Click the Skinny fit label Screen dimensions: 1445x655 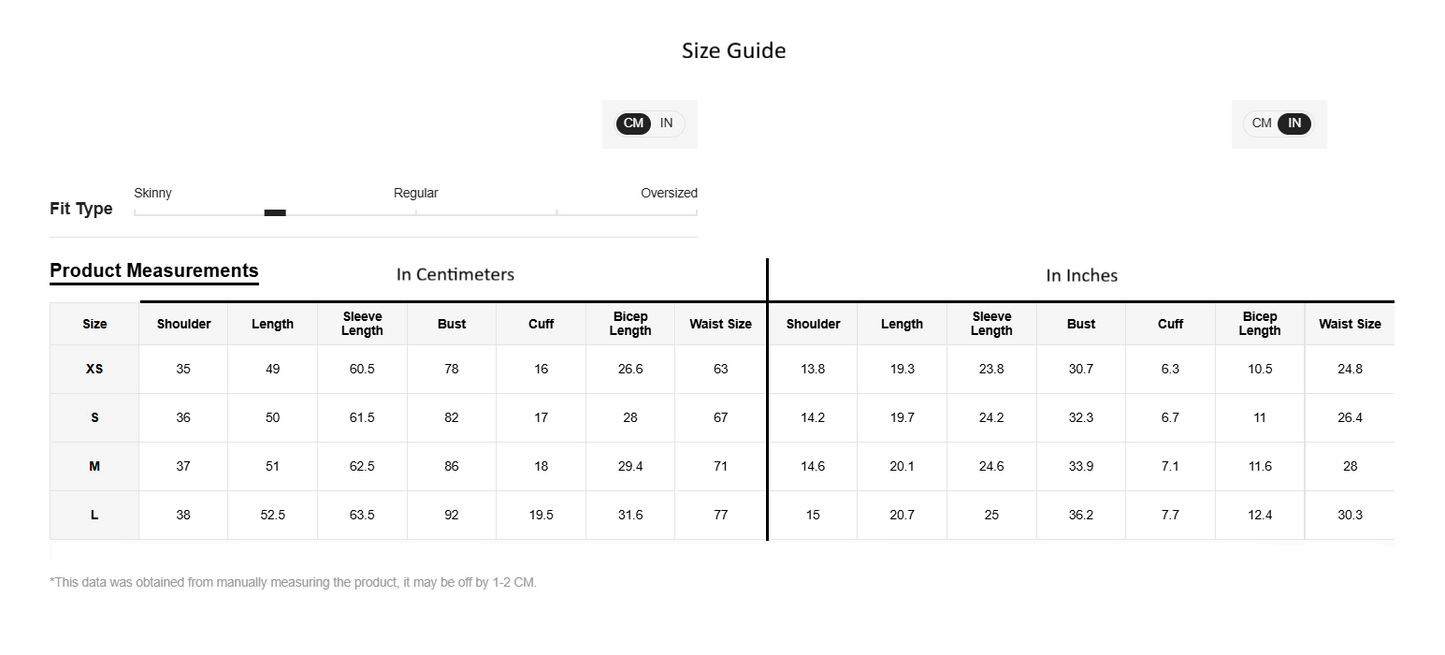[x=153, y=193]
